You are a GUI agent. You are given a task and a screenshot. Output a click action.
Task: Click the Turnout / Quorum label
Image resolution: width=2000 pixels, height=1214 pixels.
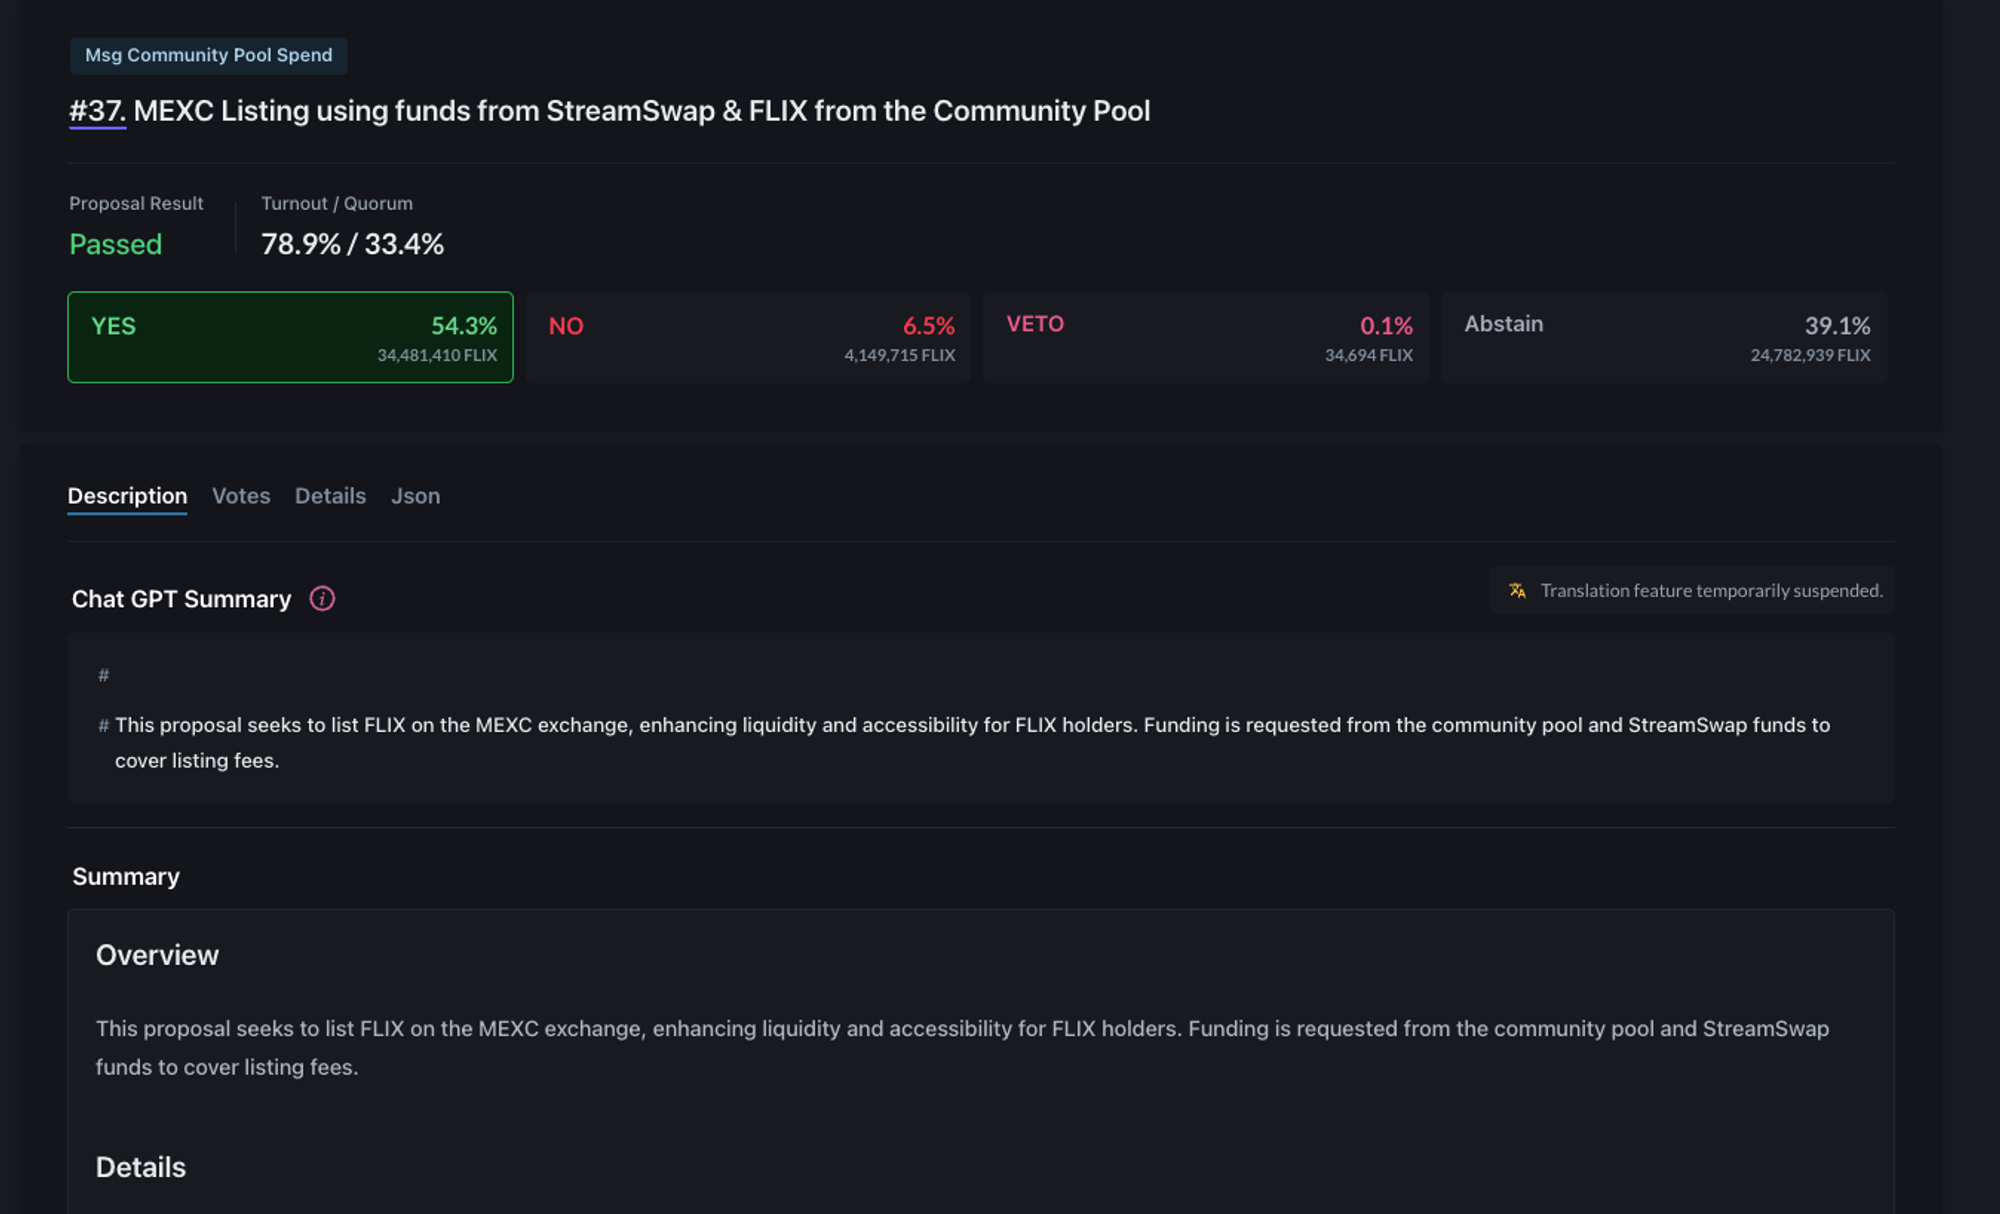click(337, 203)
